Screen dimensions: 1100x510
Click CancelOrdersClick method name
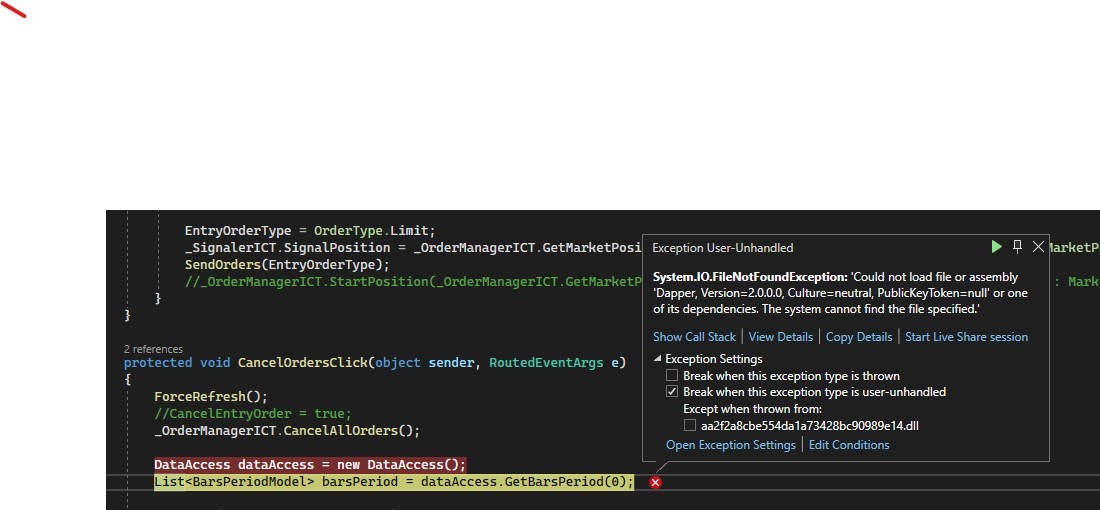(302, 363)
